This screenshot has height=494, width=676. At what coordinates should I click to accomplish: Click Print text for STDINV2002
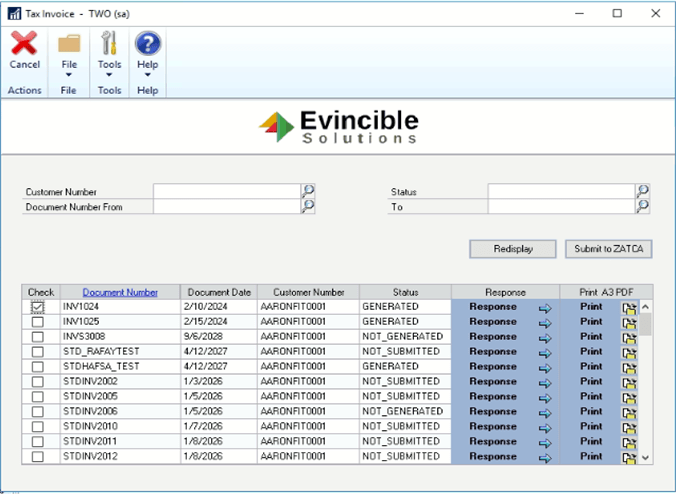click(591, 381)
